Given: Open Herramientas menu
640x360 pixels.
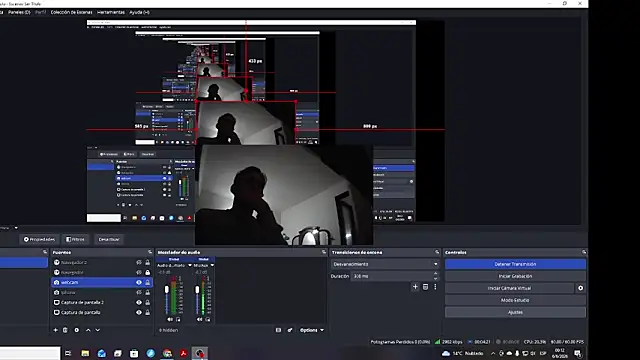Looking at the screenshot, I should click(111, 12).
